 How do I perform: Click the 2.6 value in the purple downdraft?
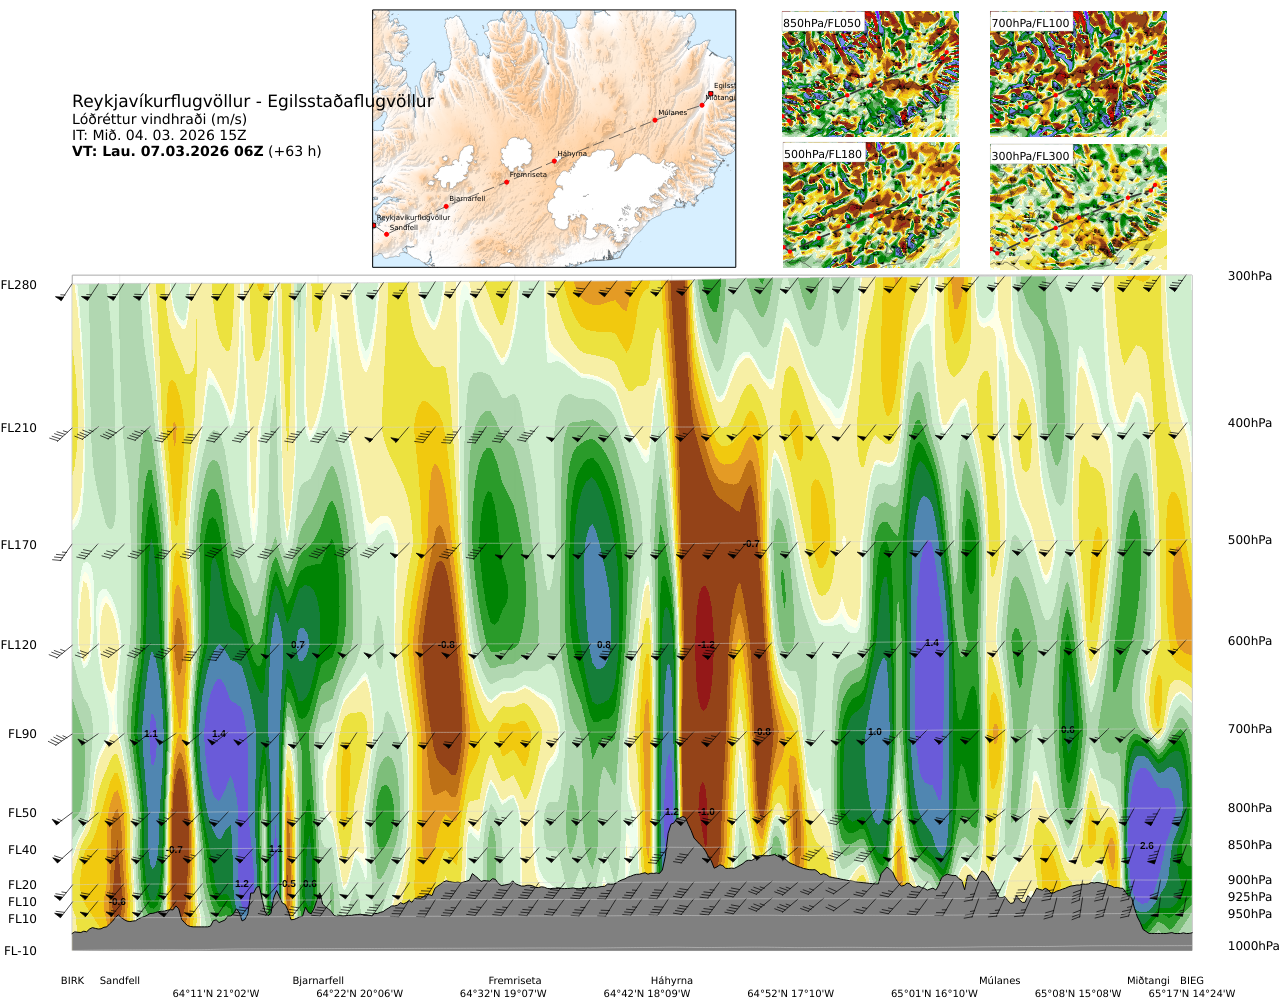pos(1147,846)
